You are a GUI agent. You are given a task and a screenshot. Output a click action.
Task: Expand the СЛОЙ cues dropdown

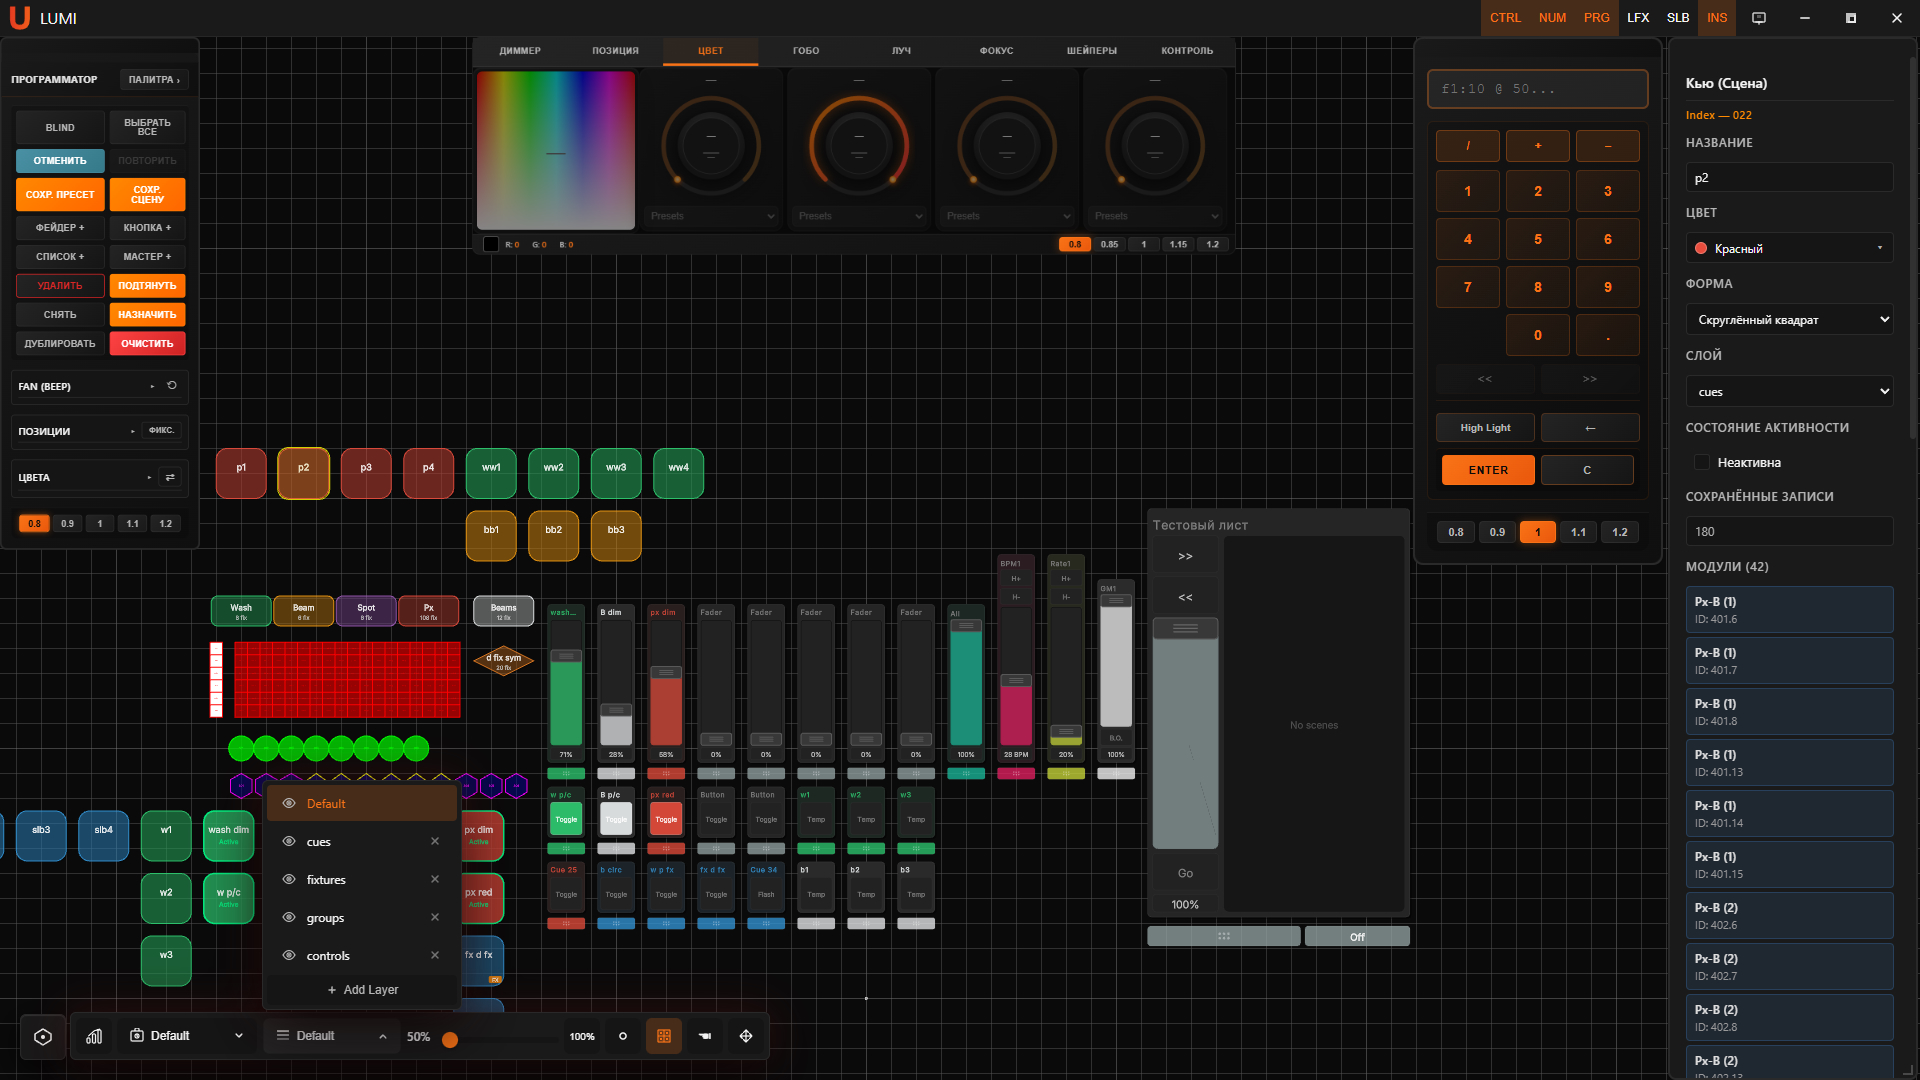(x=1789, y=392)
